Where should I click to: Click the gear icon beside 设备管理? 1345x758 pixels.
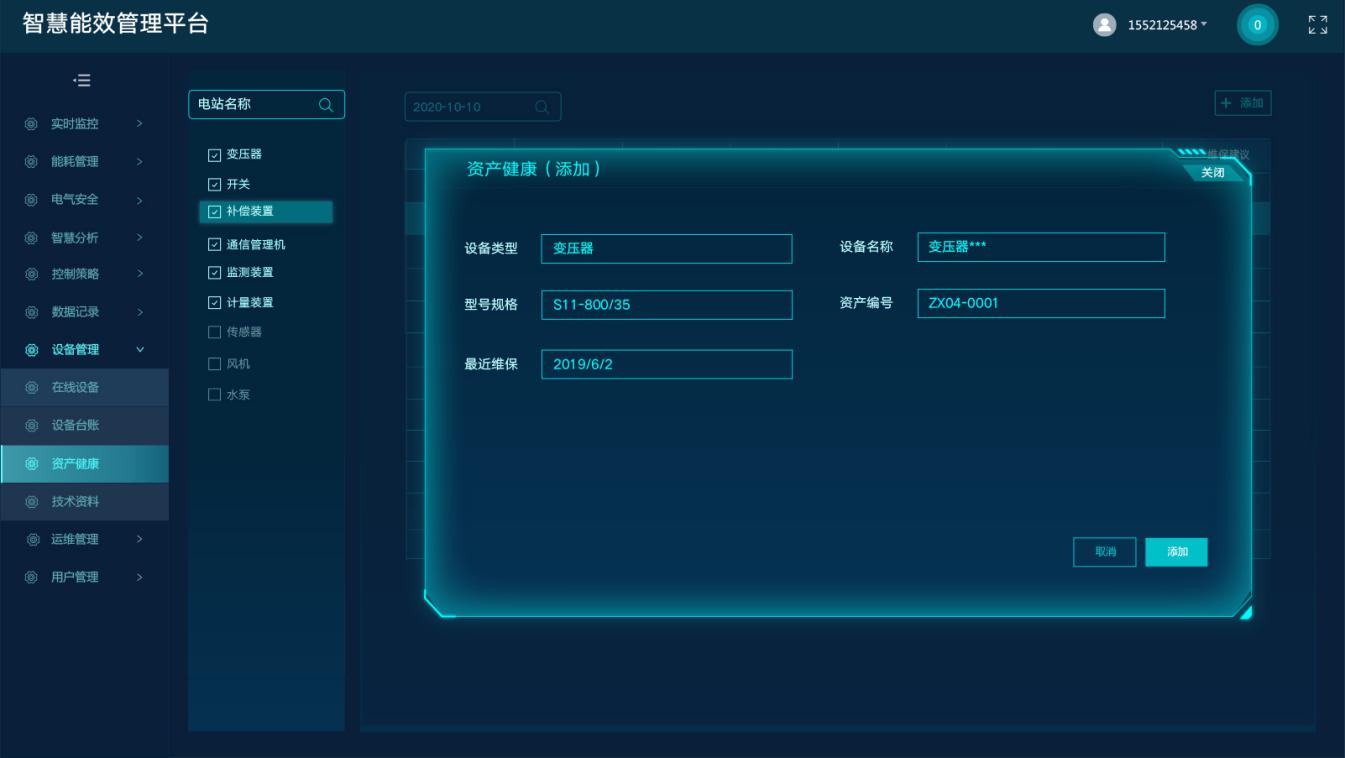point(31,350)
